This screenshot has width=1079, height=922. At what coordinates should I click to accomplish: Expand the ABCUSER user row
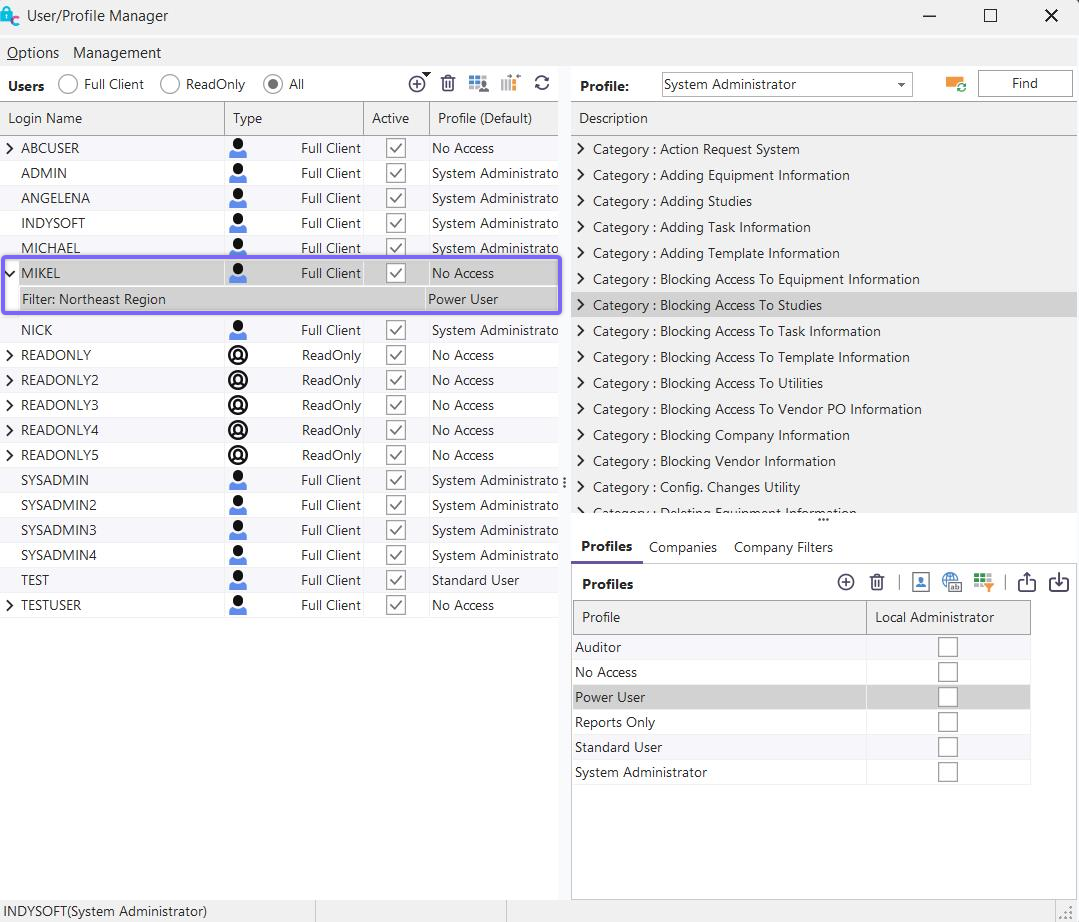[10, 148]
